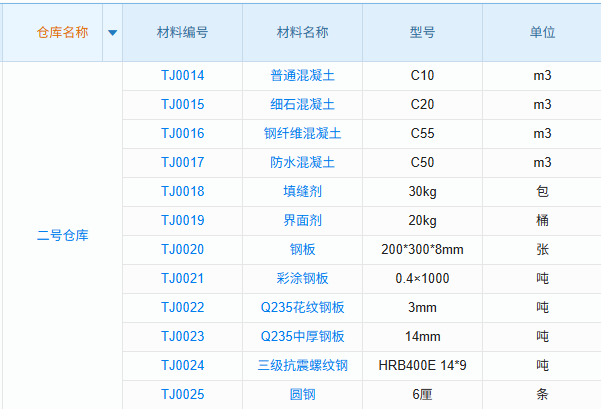This screenshot has width=601, height=409.
Task: Click the TJ0025 material code
Action: click(182, 394)
